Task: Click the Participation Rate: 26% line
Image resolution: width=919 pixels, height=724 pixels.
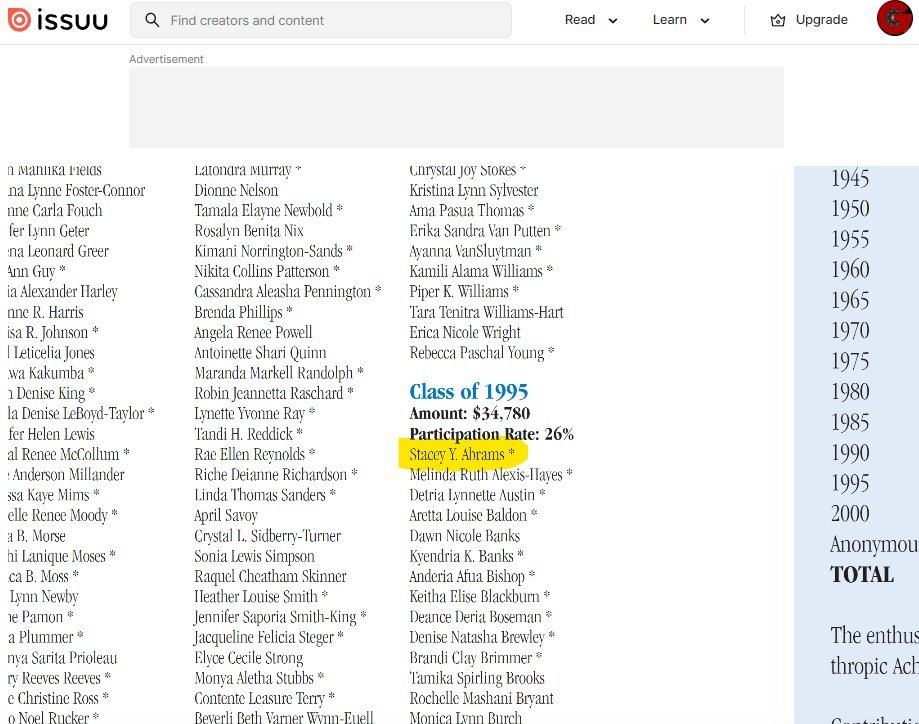Action: point(491,434)
